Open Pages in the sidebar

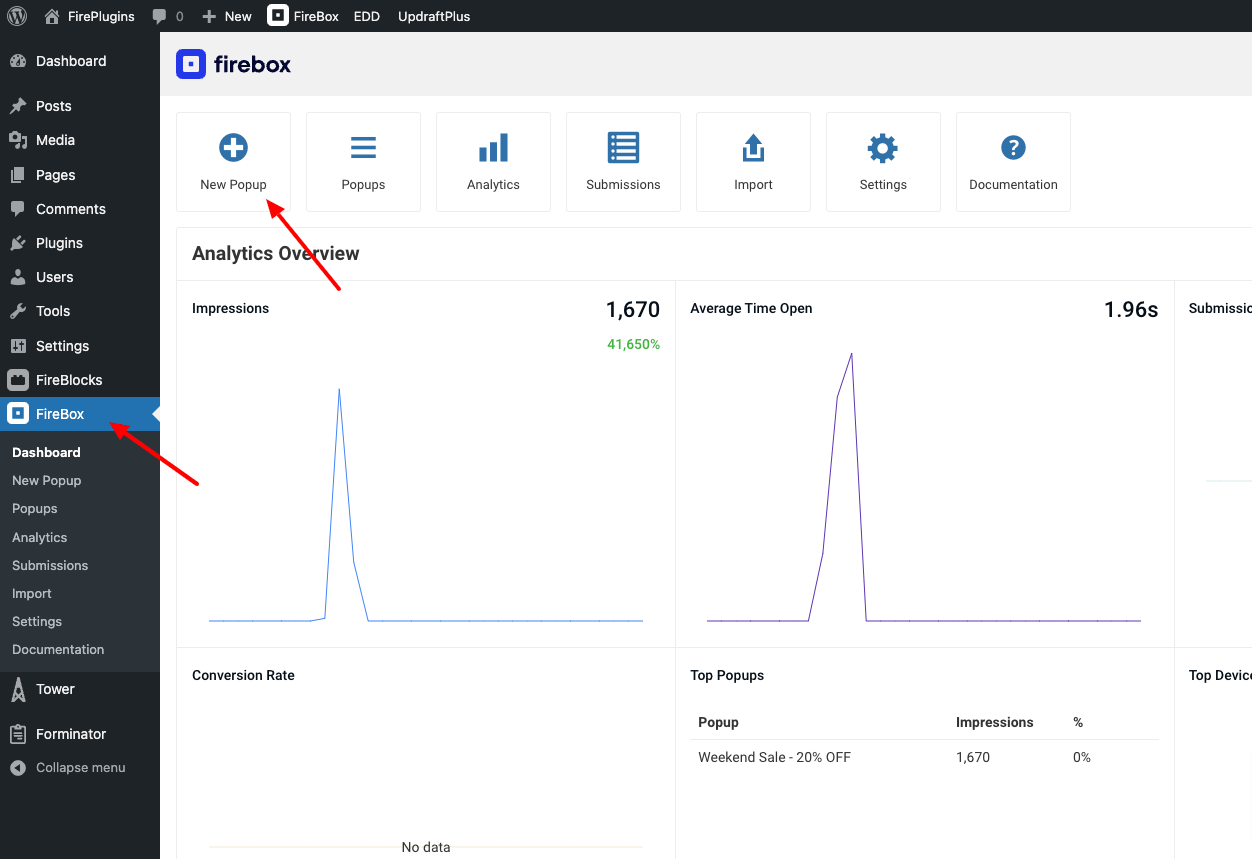click(x=80, y=175)
